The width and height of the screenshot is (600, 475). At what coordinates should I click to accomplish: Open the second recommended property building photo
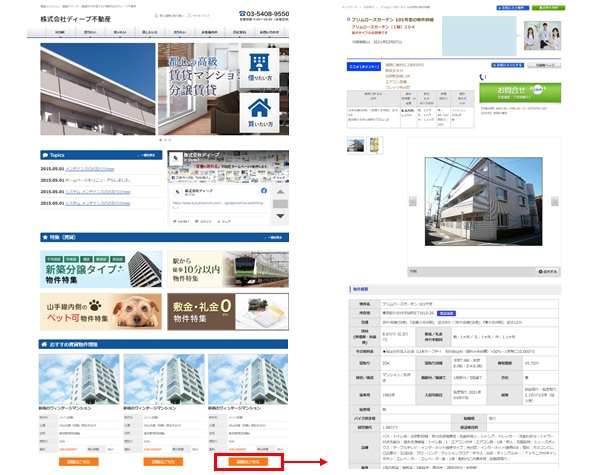(x=164, y=379)
